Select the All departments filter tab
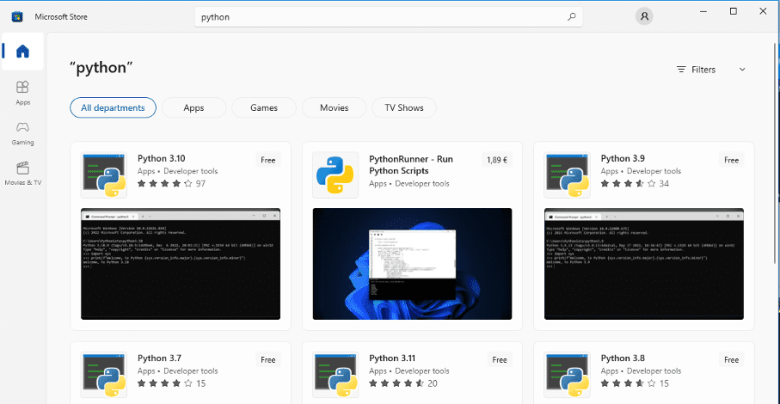This screenshot has width=780, height=404. coord(113,107)
